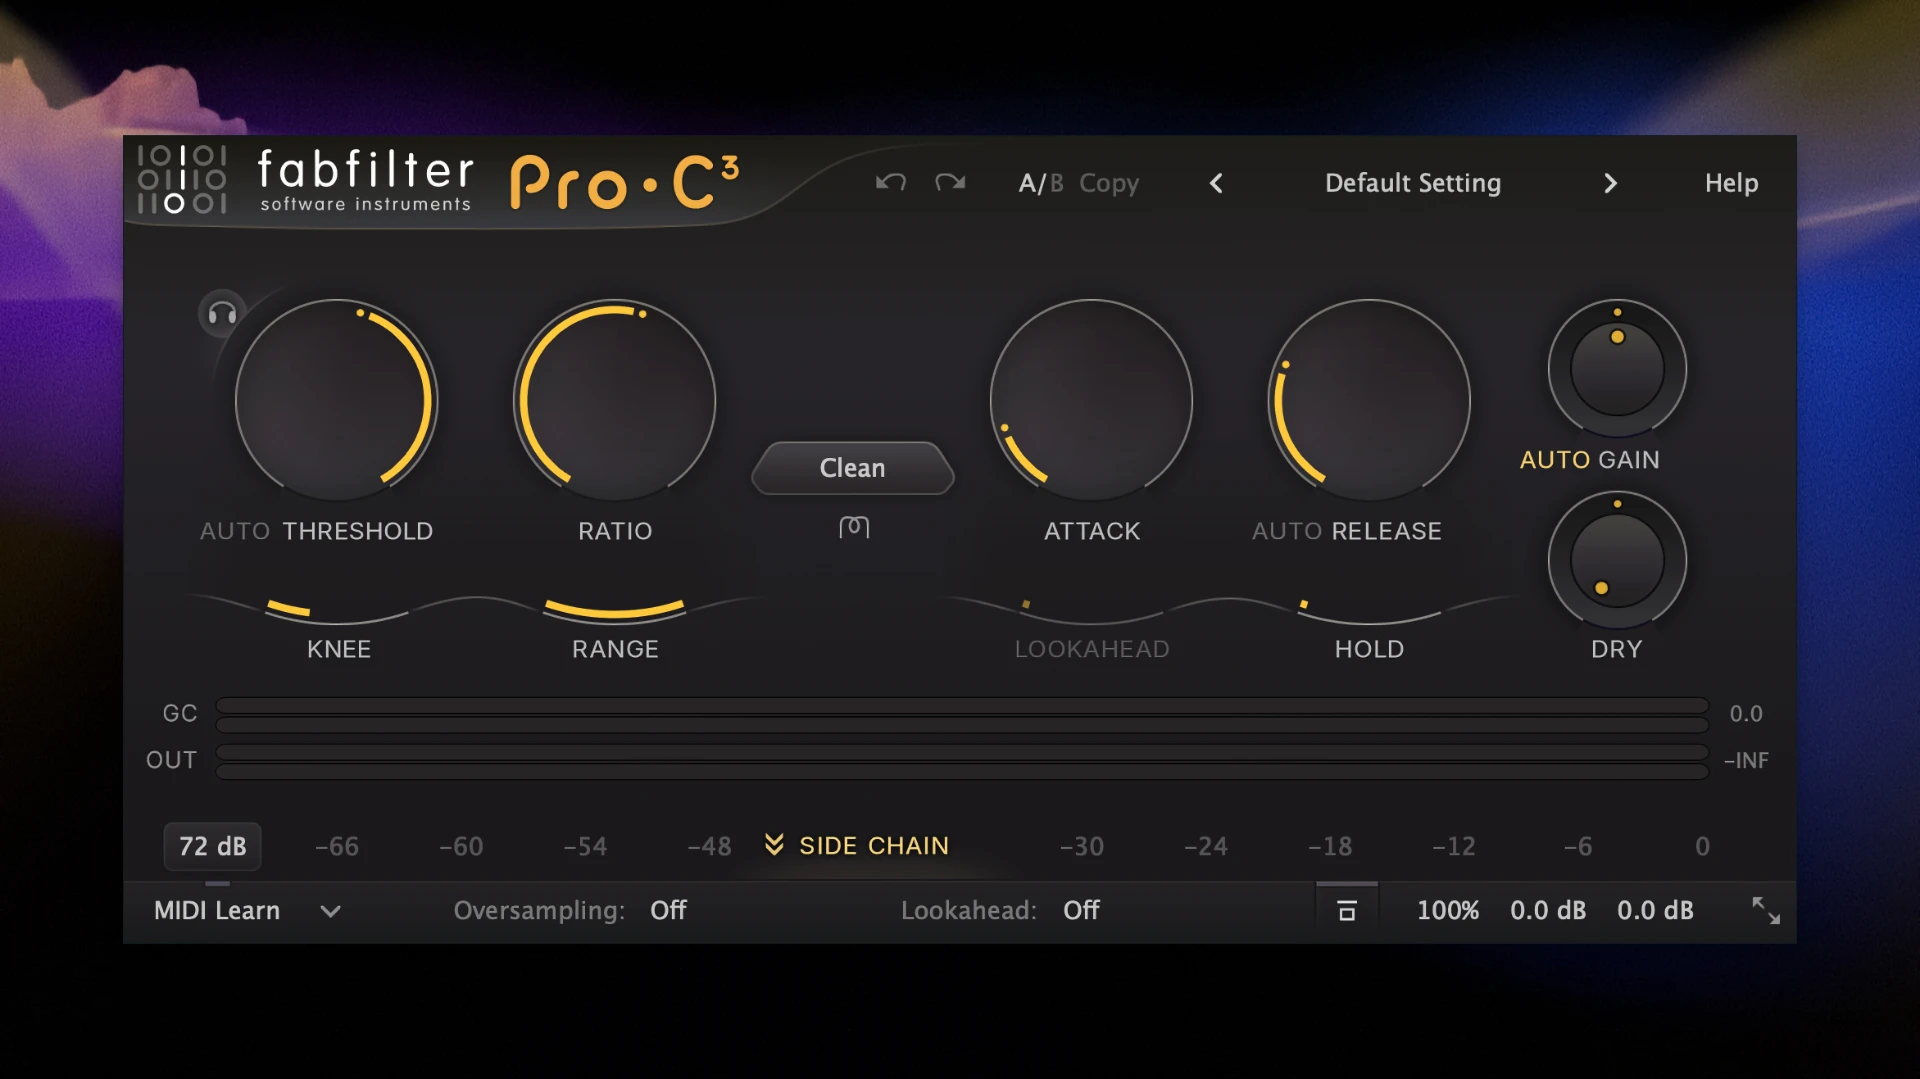1920x1079 pixels.
Task: Click the redo arrow icon
Action: 950,182
